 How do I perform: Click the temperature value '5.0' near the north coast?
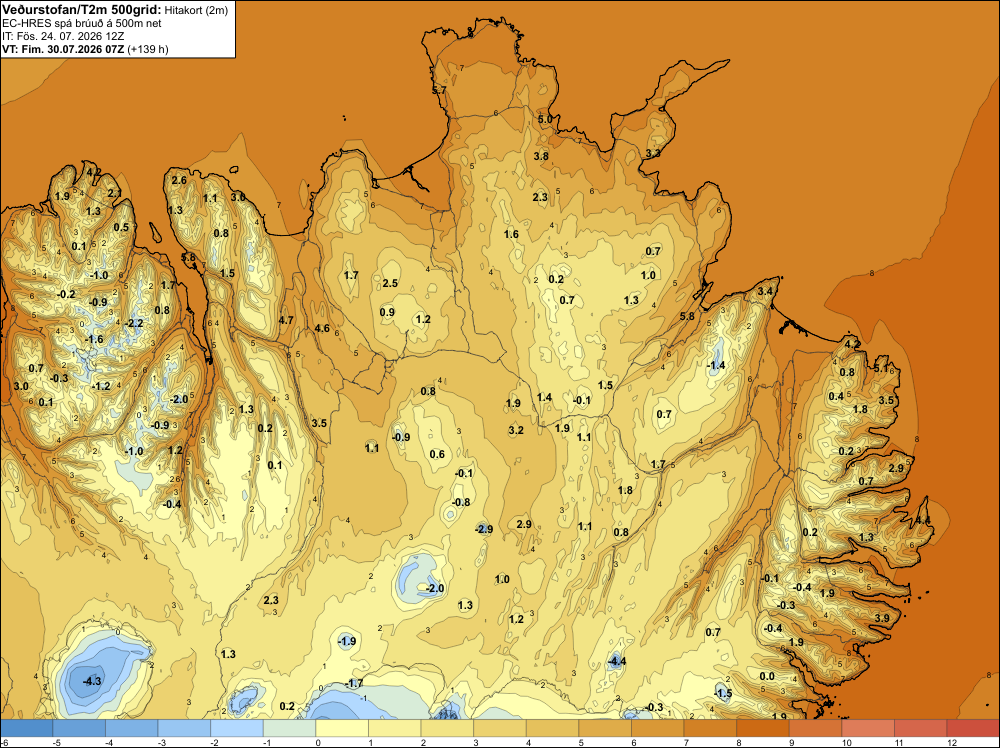(545, 119)
